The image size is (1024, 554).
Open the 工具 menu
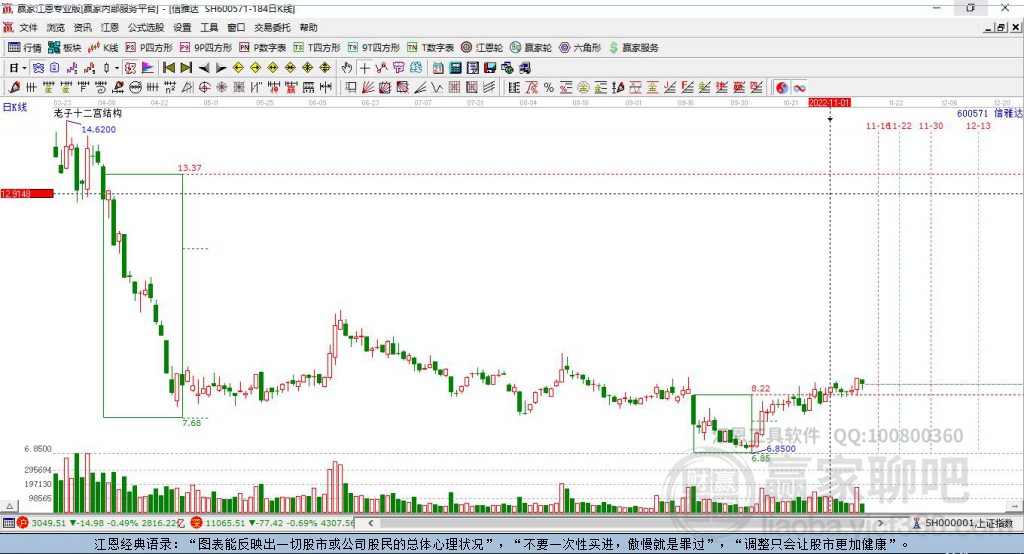point(209,27)
